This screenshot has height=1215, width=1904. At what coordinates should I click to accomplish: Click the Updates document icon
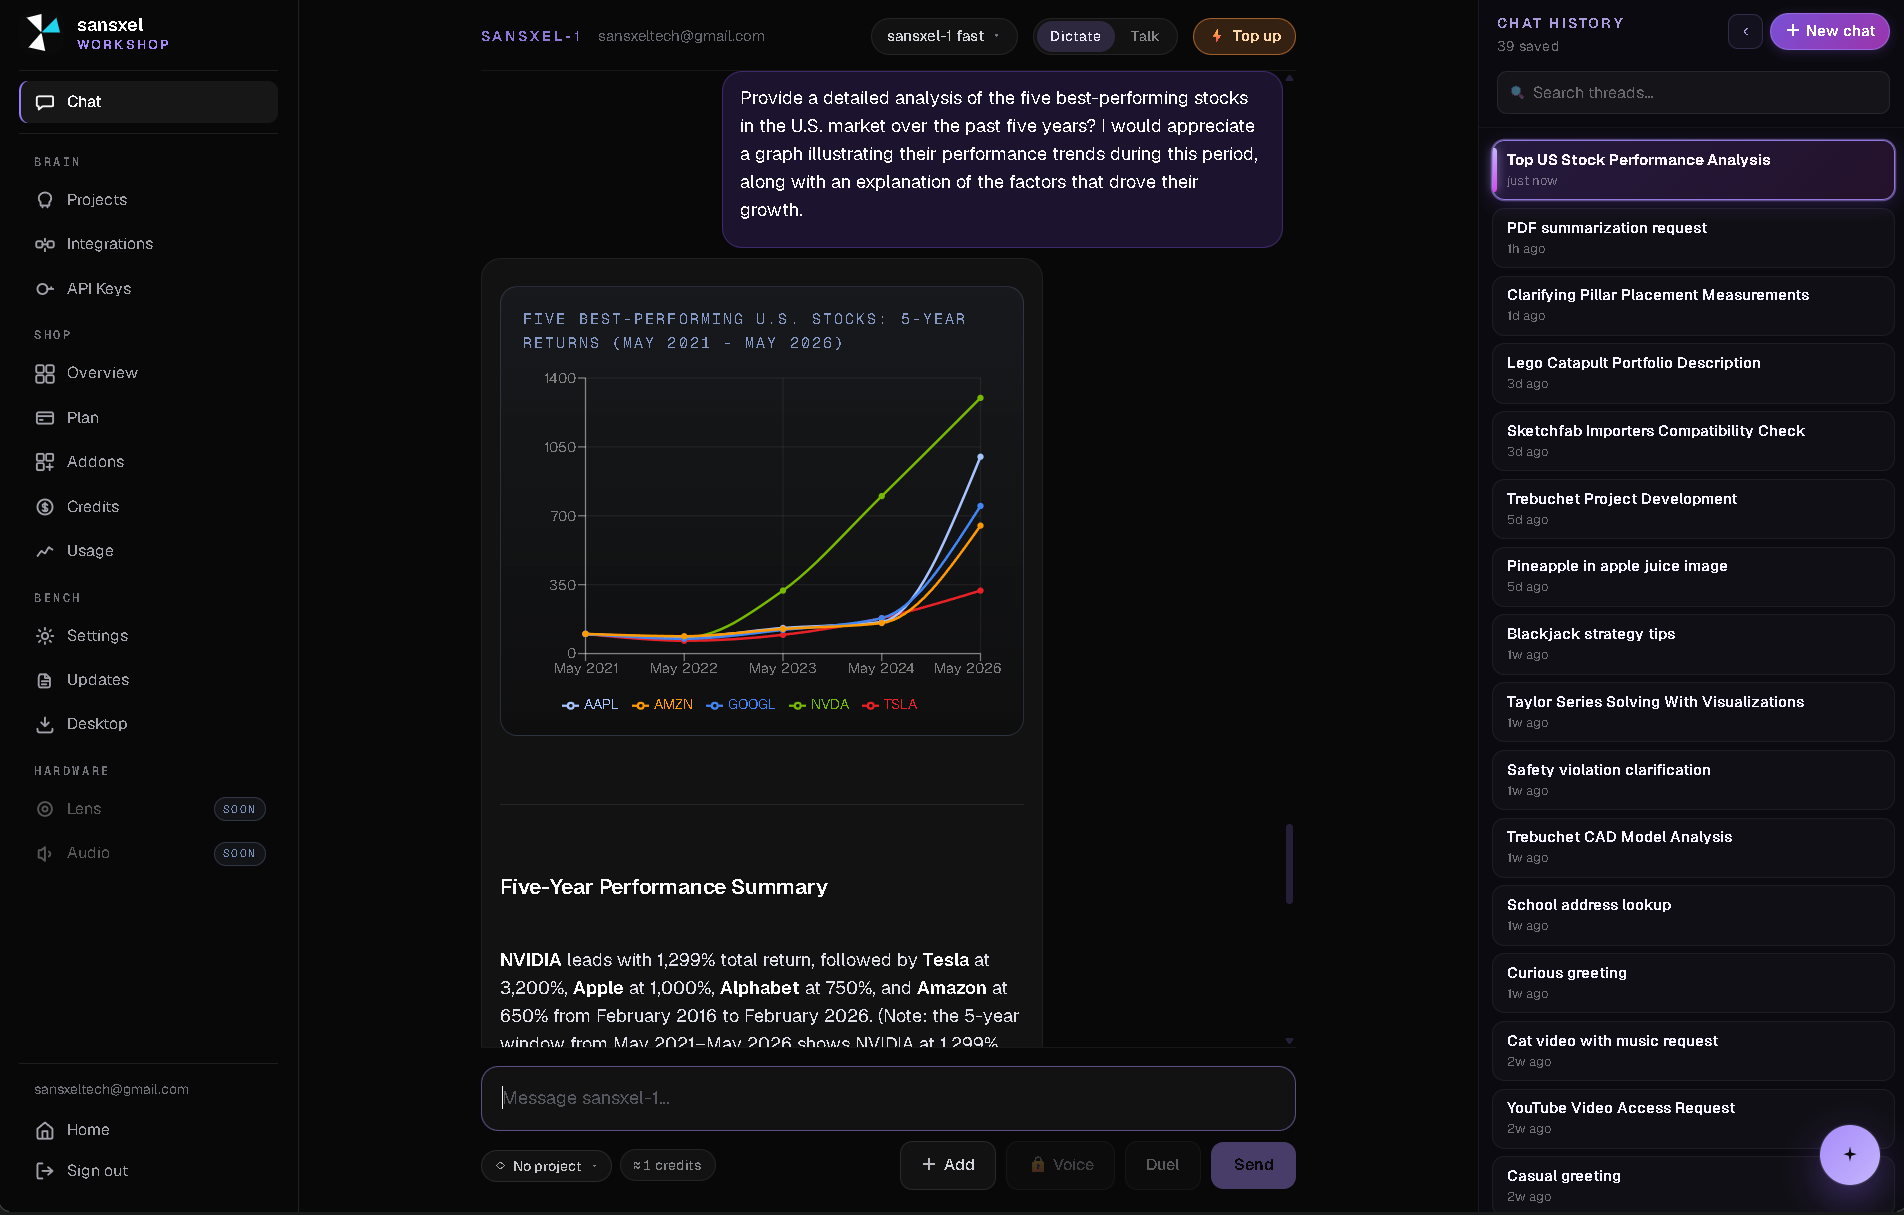[x=45, y=680]
